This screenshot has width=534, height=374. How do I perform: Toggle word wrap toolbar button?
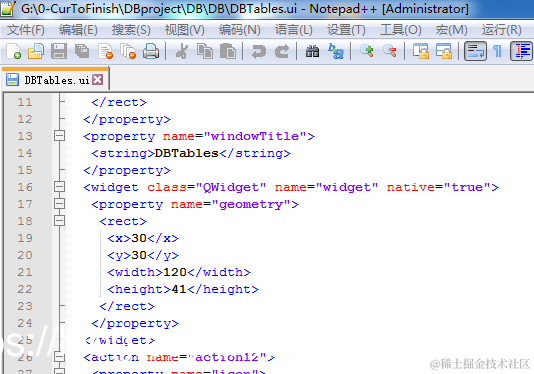(475, 51)
